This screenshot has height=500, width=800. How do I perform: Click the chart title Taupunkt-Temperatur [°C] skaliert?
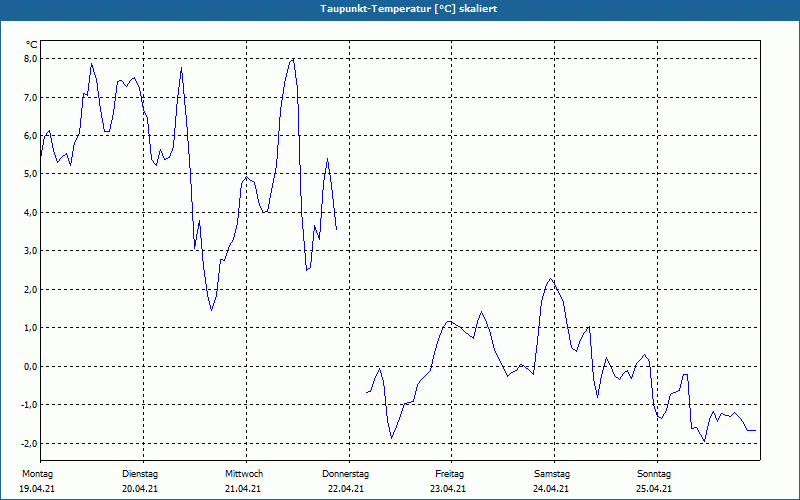pos(409,9)
